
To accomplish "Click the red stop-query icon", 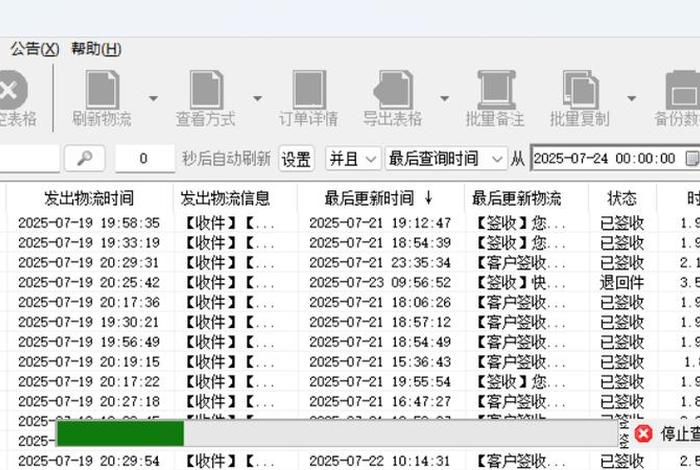I will point(643,433).
